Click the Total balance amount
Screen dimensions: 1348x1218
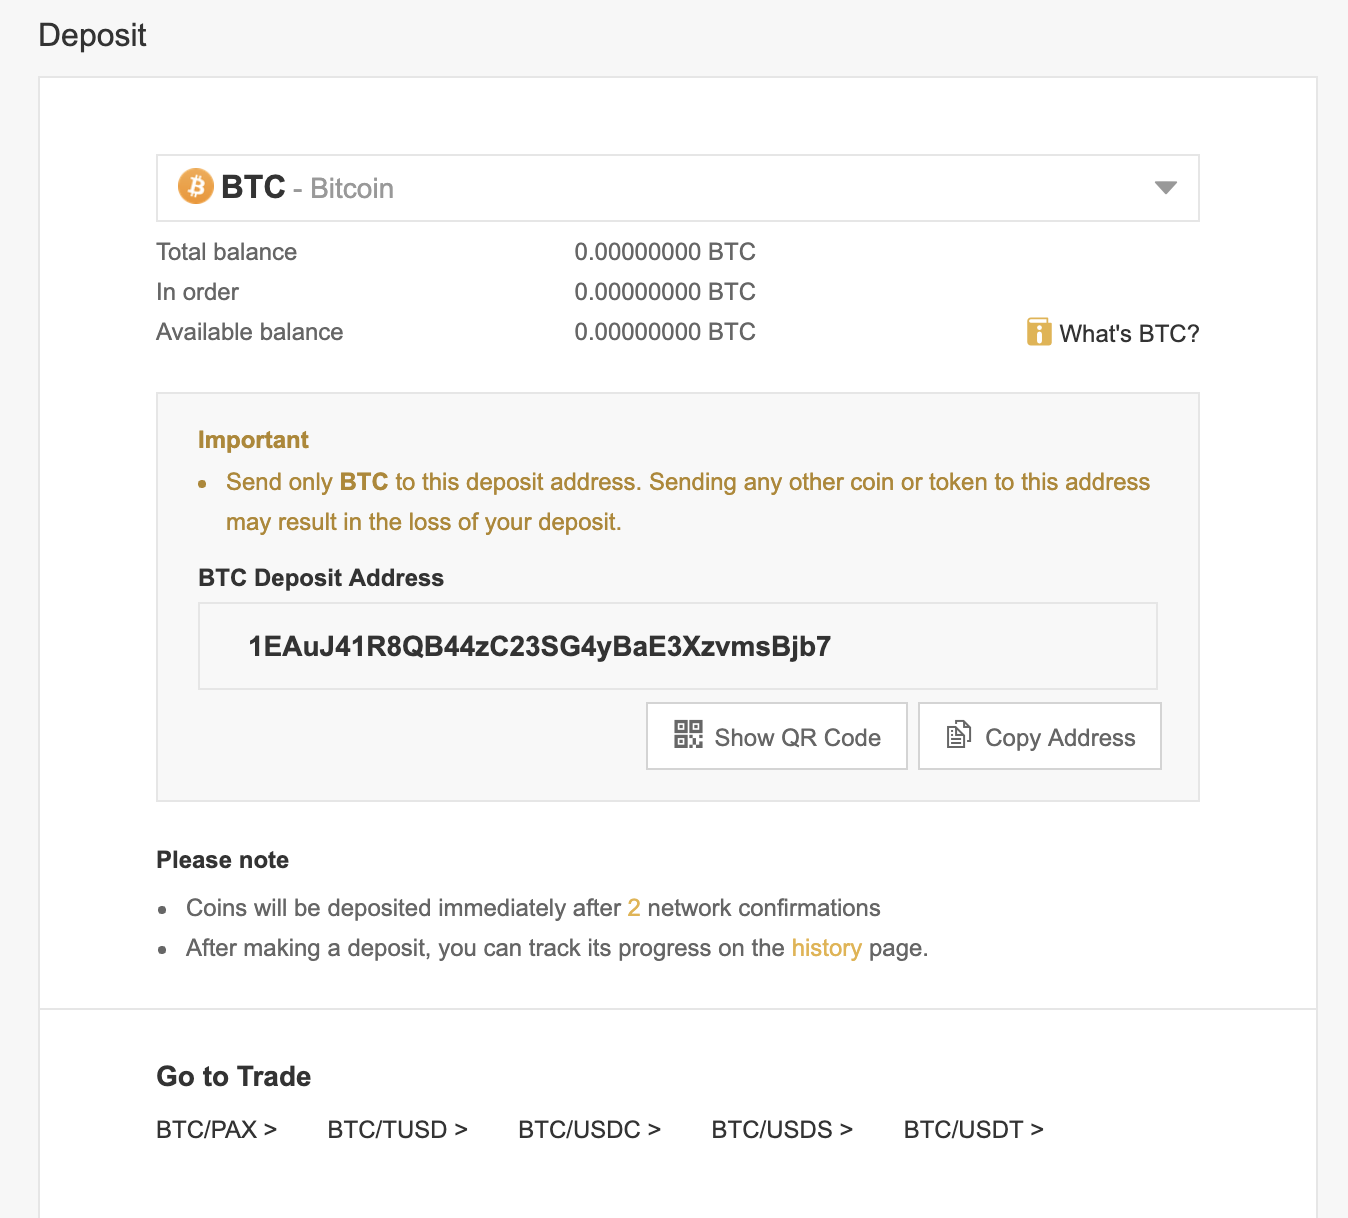pyautogui.click(x=665, y=252)
